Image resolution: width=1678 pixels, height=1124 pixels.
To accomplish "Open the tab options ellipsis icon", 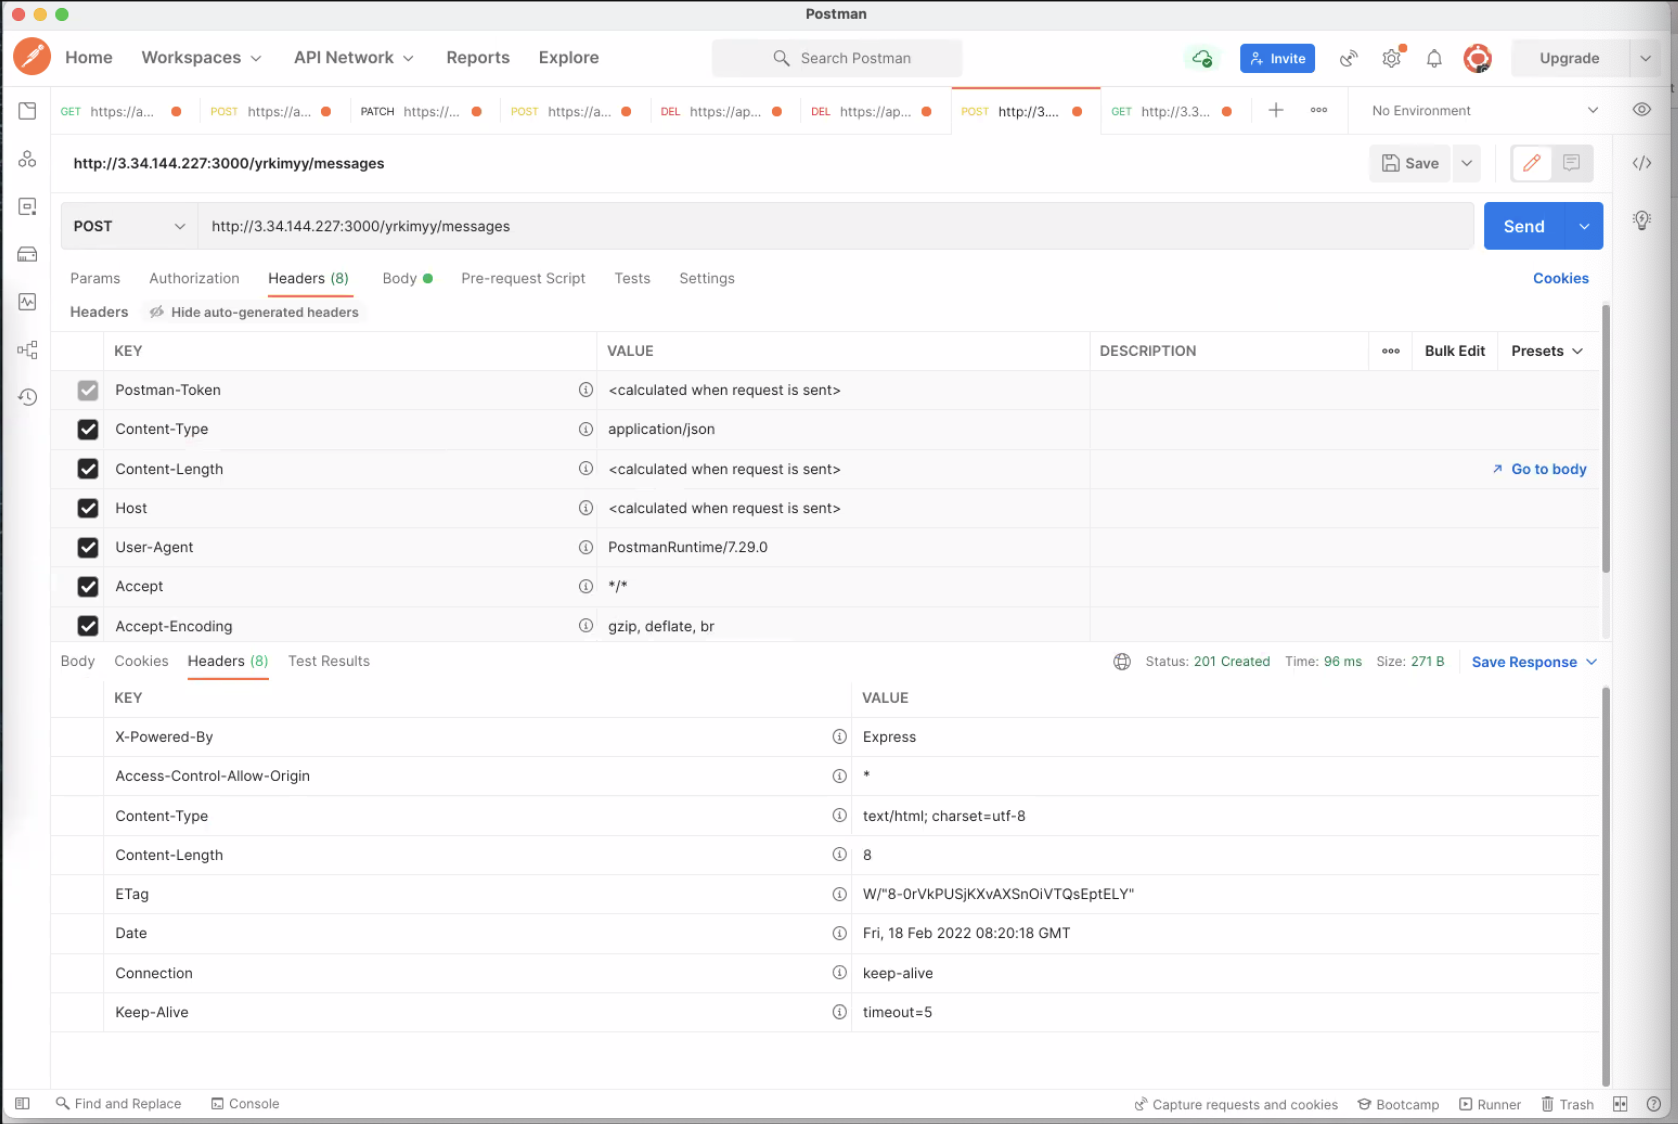I will point(1319,110).
